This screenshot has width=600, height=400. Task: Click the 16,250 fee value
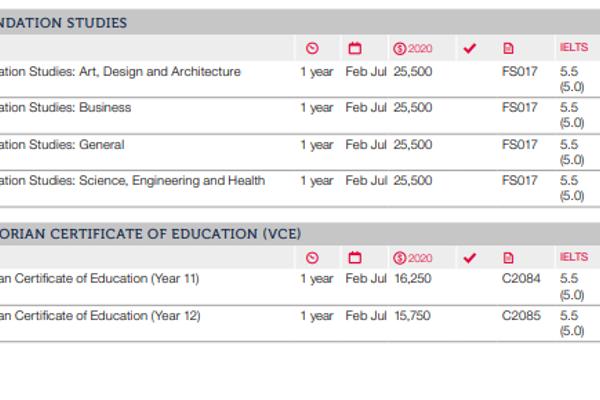point(412,279)
